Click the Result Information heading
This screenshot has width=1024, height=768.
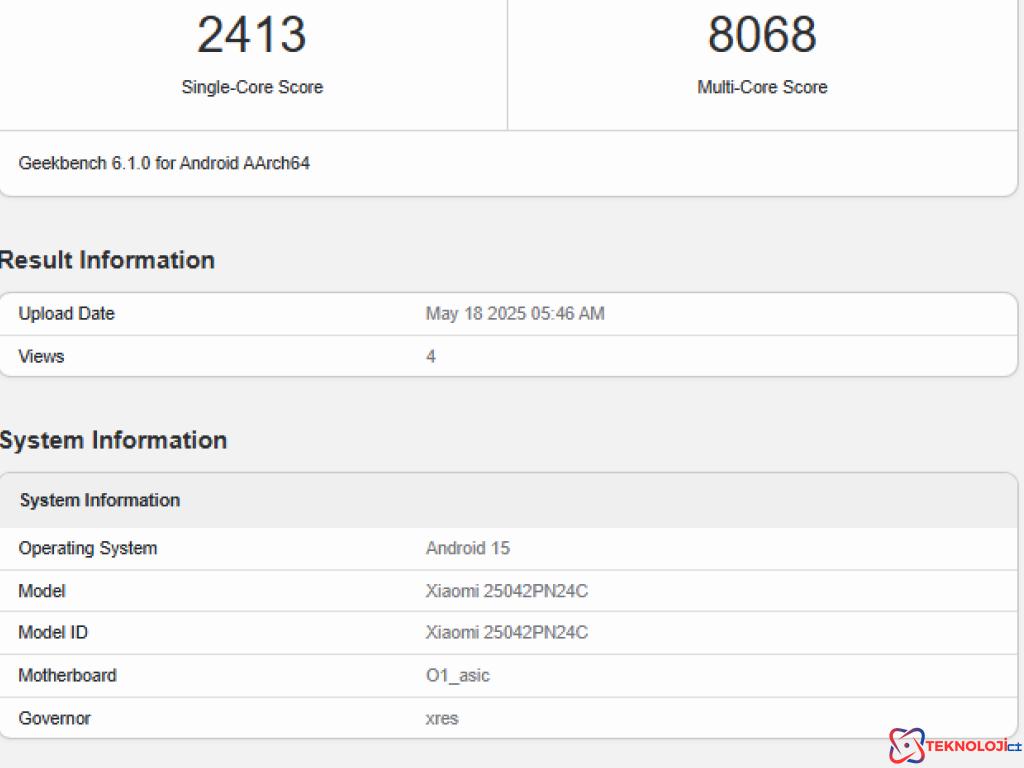point(107,260)
